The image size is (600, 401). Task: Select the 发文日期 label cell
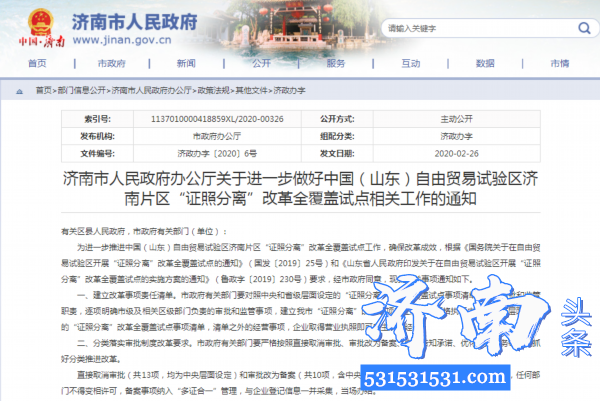pyautogui.click(x=337, y=153)
